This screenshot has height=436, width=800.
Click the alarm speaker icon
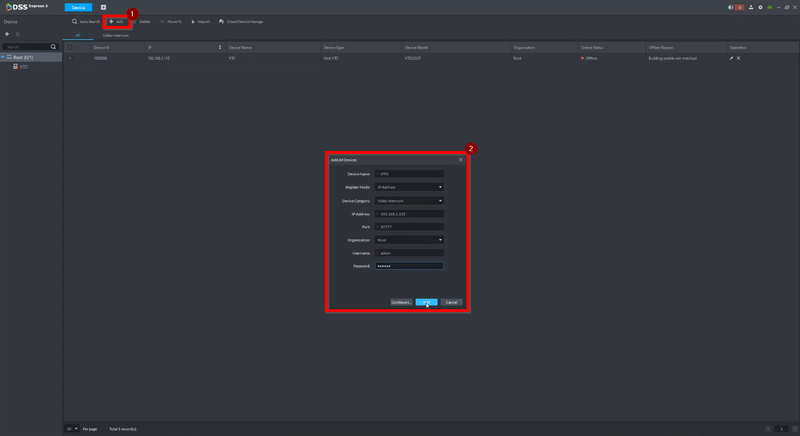pos(731,7)
